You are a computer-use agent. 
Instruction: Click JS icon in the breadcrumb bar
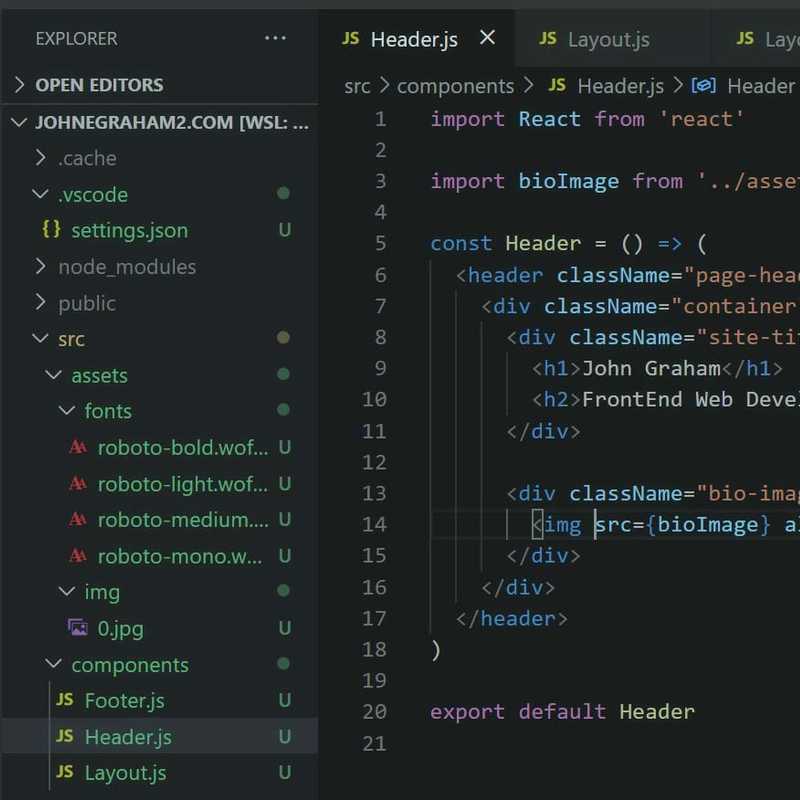[557, 85]
